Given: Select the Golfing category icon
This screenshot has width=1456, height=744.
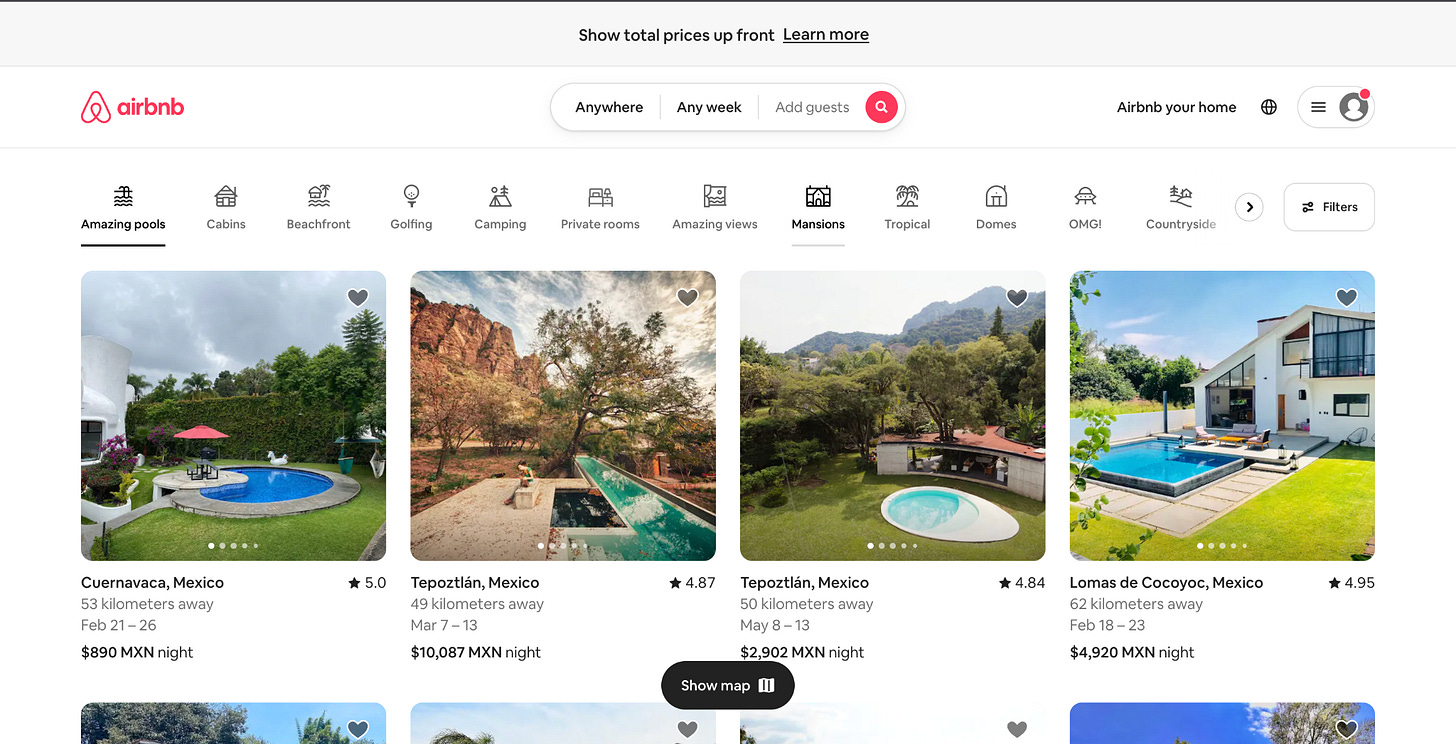Looking at the screenshot, I should click(x=411, y=195).
